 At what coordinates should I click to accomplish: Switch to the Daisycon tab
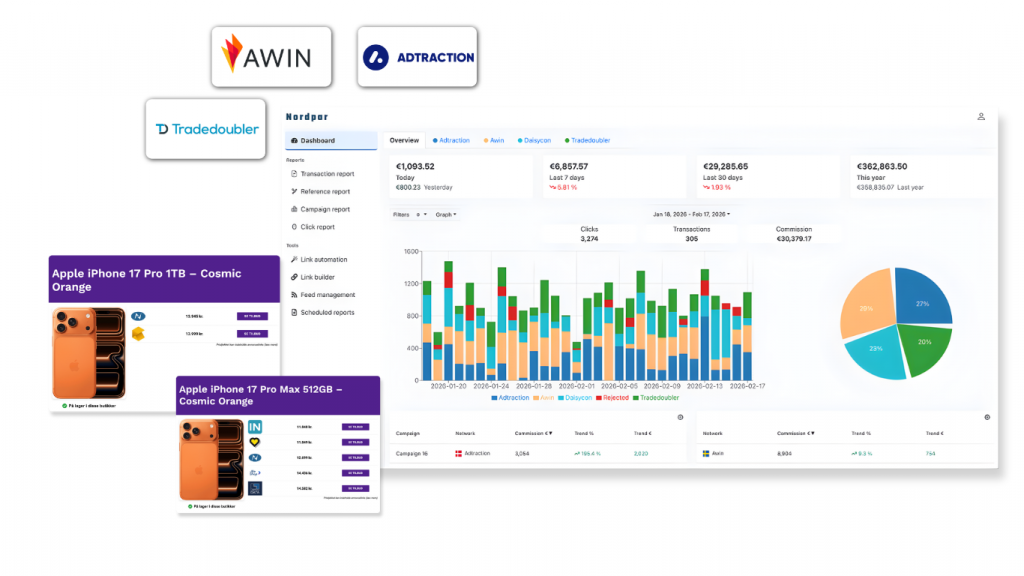[x=536, y=141]
